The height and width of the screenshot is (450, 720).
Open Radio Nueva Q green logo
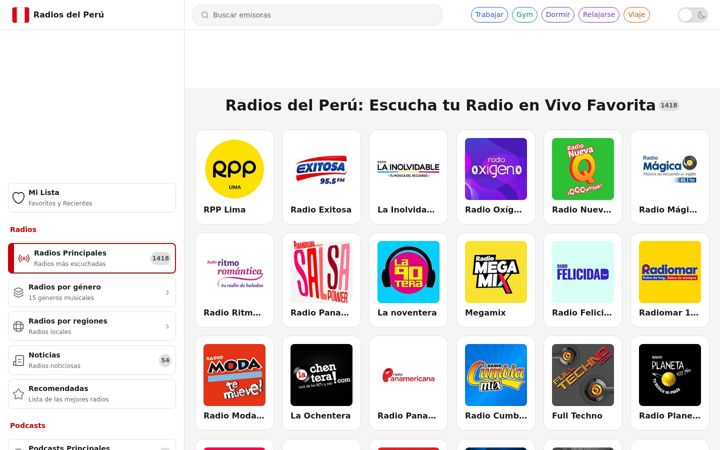[583, 169]
